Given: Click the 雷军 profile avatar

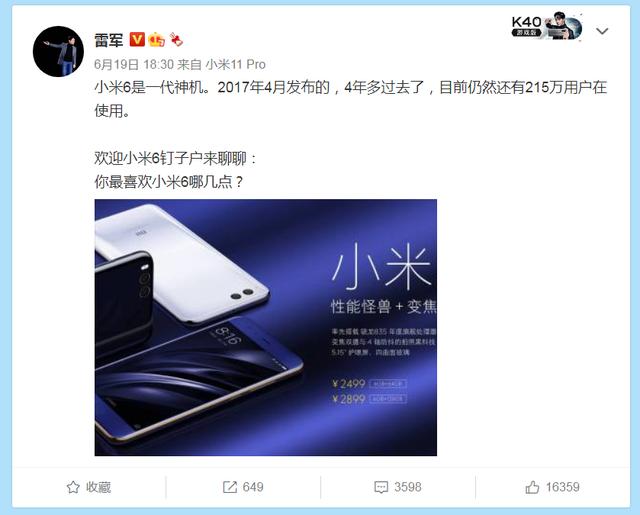Looking at the screenshot, I should click(58, 51).
